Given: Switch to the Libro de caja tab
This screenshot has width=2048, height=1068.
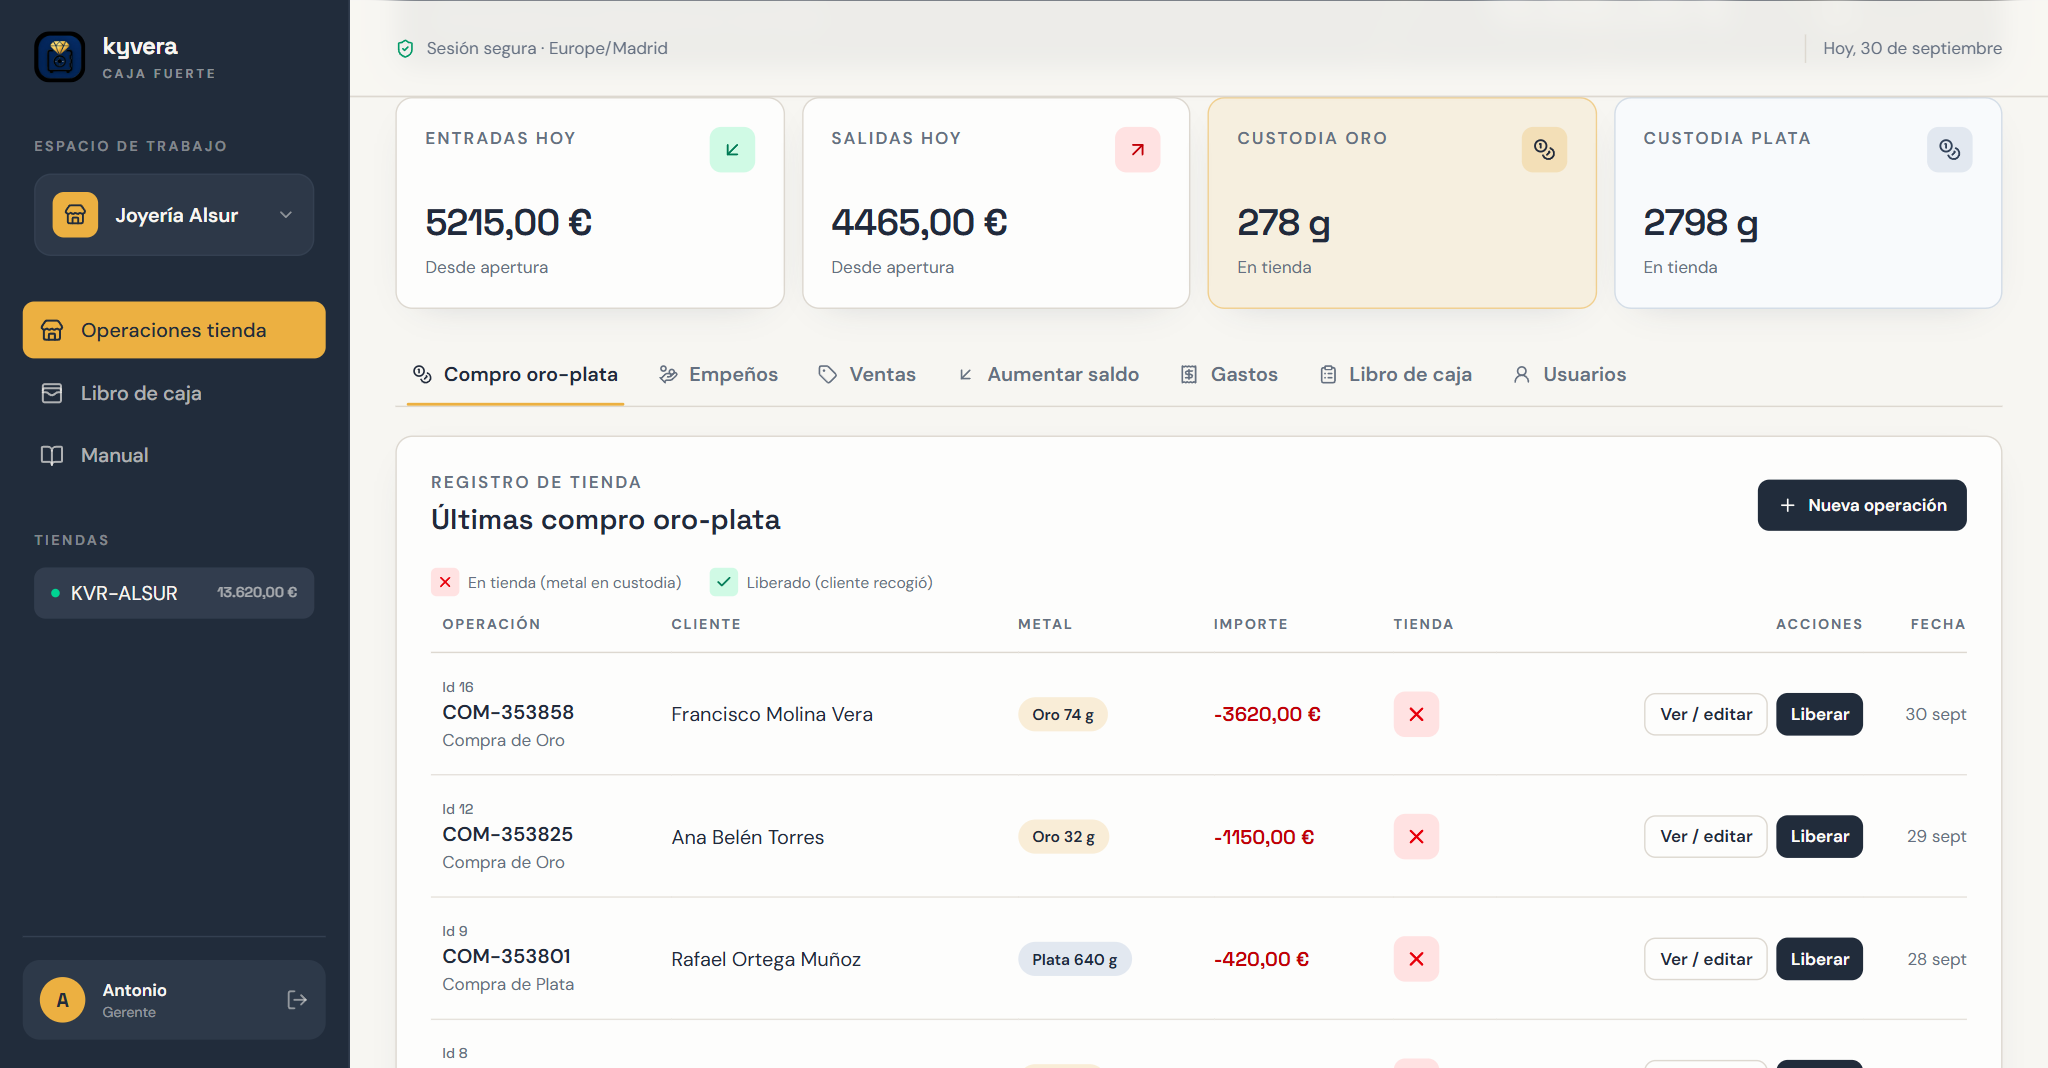Looking at the screenshot, I should (1396, 374).
